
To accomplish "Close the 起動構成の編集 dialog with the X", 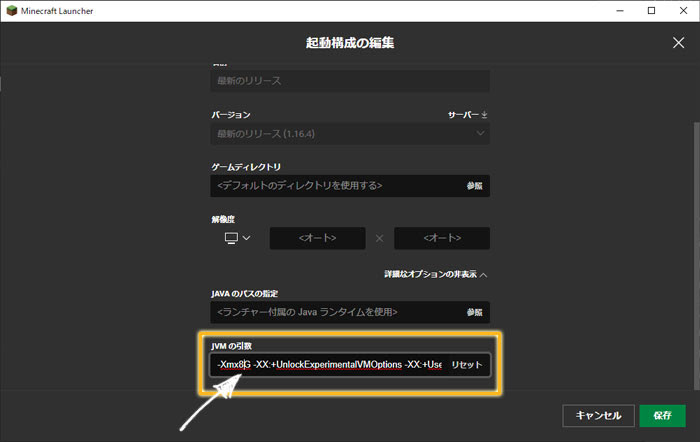I will coord(678,43).
